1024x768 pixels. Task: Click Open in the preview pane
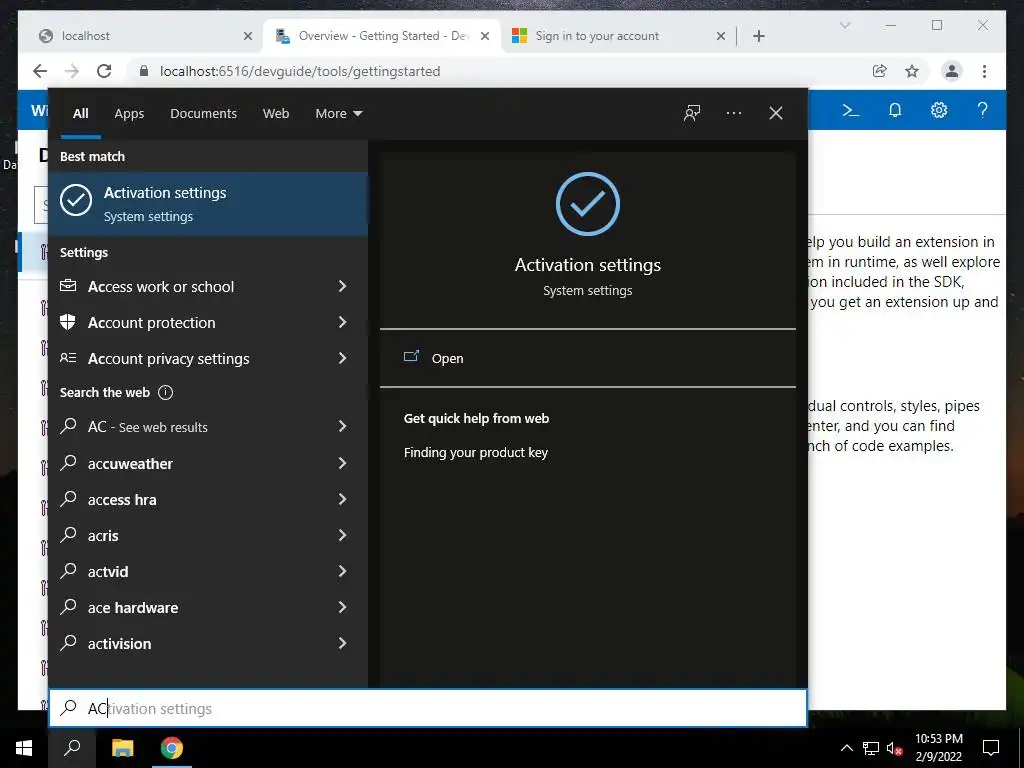[447, 359]
